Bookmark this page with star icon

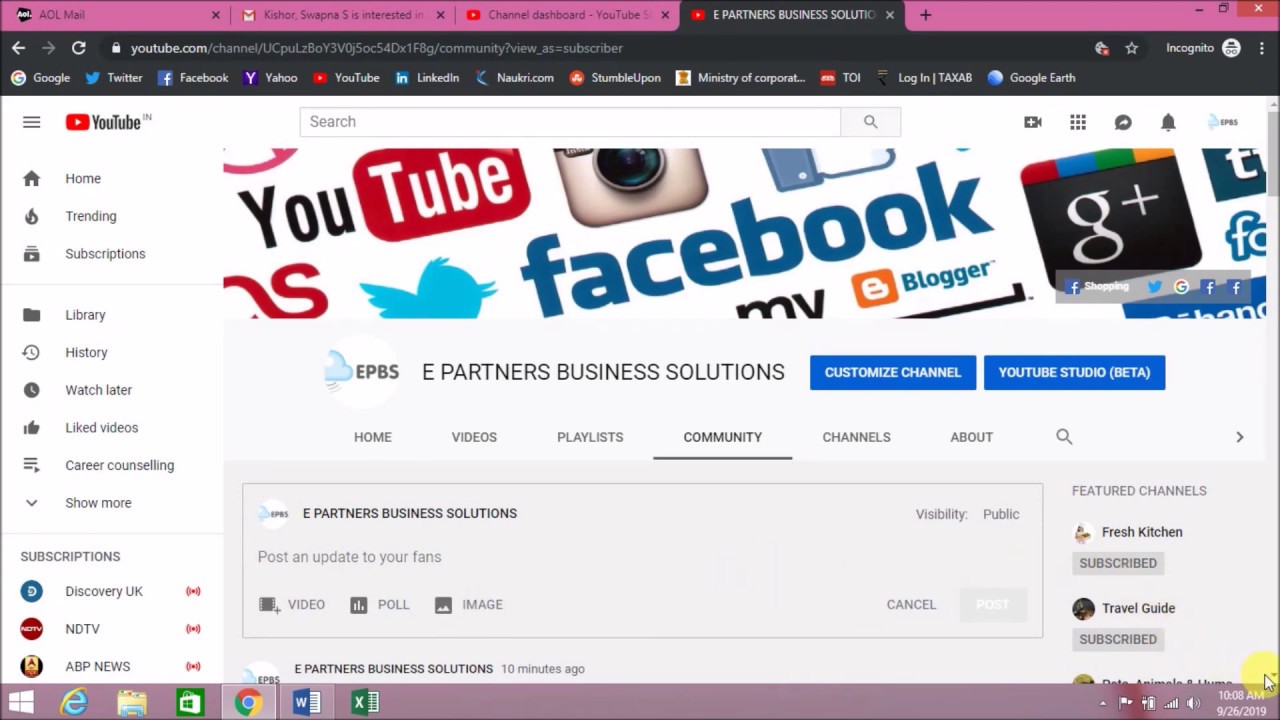[x=1131, y=48]
